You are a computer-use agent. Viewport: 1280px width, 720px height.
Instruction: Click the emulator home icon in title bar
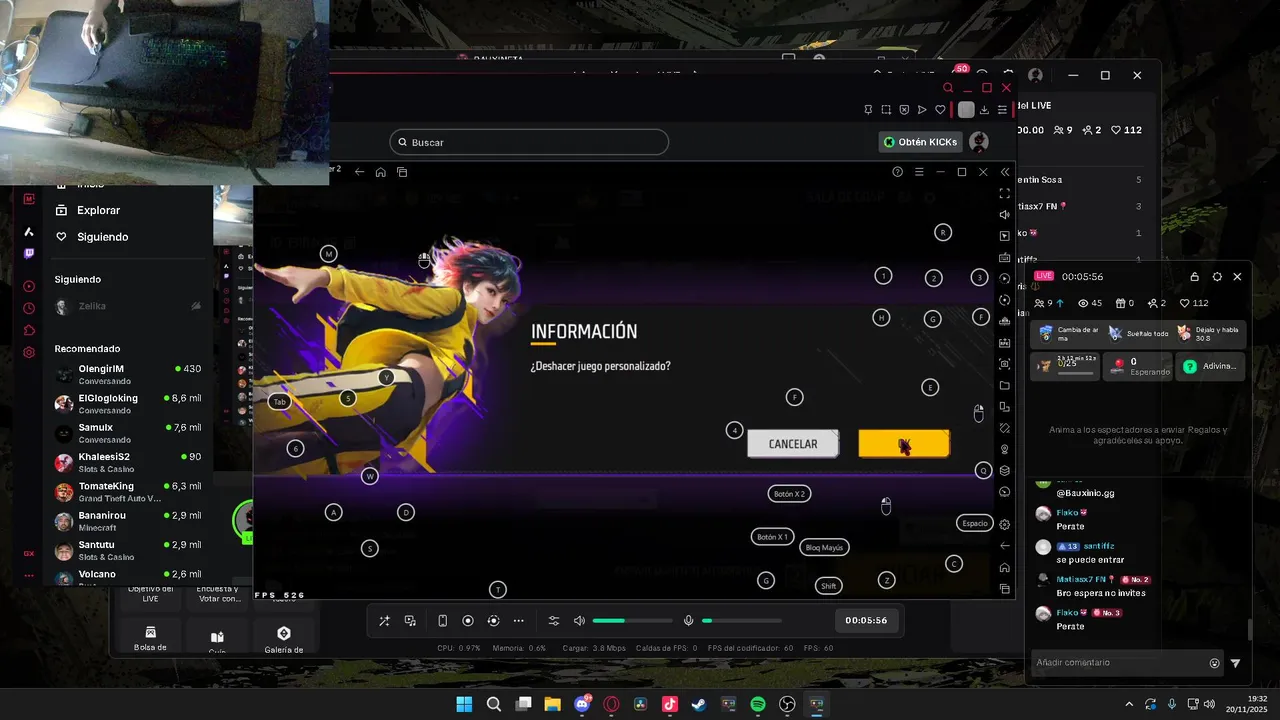tap(381, 172)
